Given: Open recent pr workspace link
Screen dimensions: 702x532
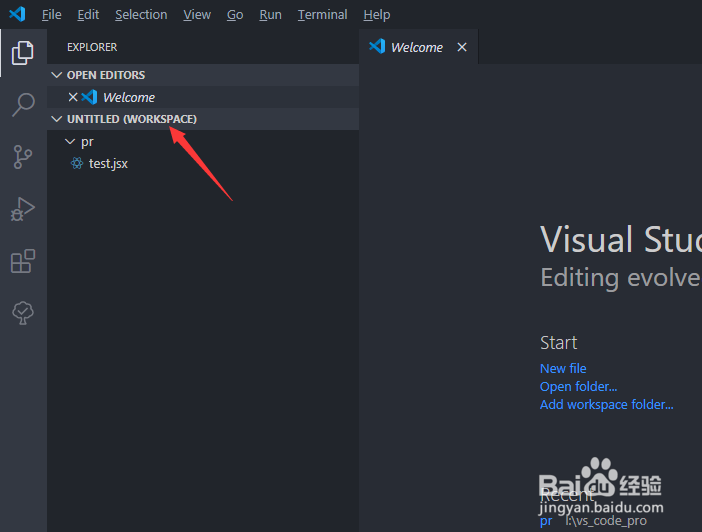Looking at the screenshot, I should point(546,522).
